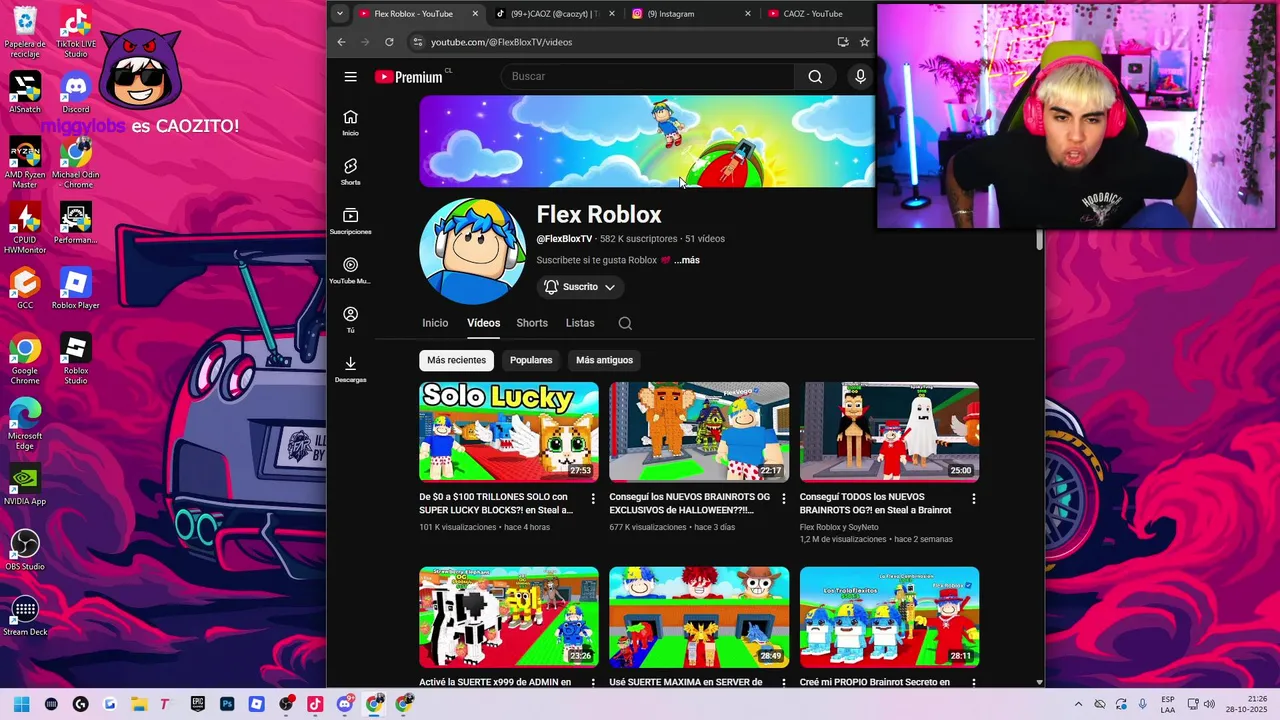Open Photoshop from the taskbar
The image size is (1280, 720).
point(228,704)
